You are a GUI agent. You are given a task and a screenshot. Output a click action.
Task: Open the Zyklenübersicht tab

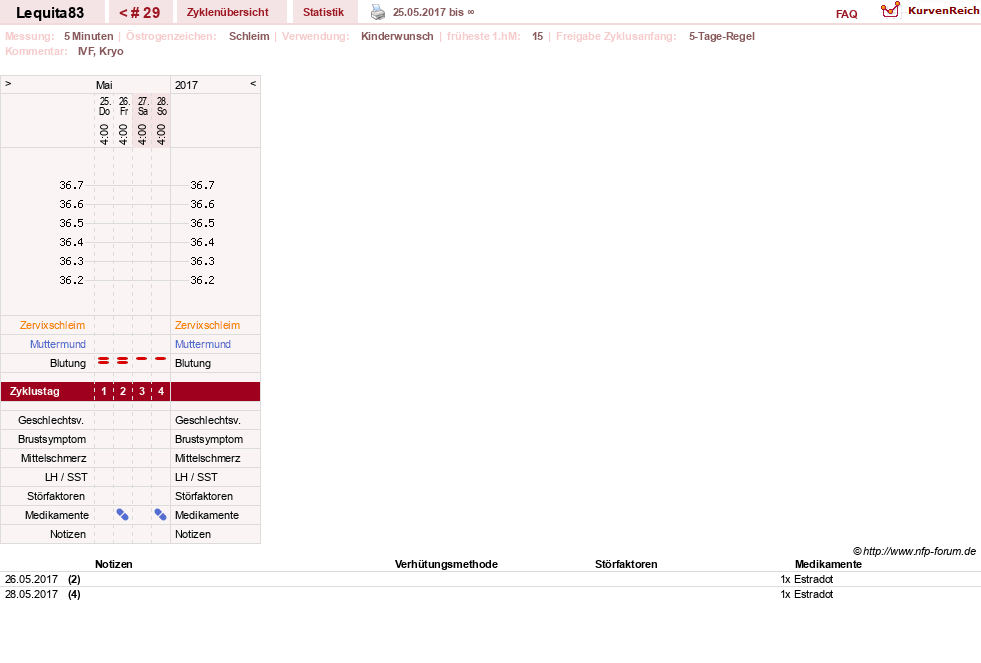(x=228, y=13)
